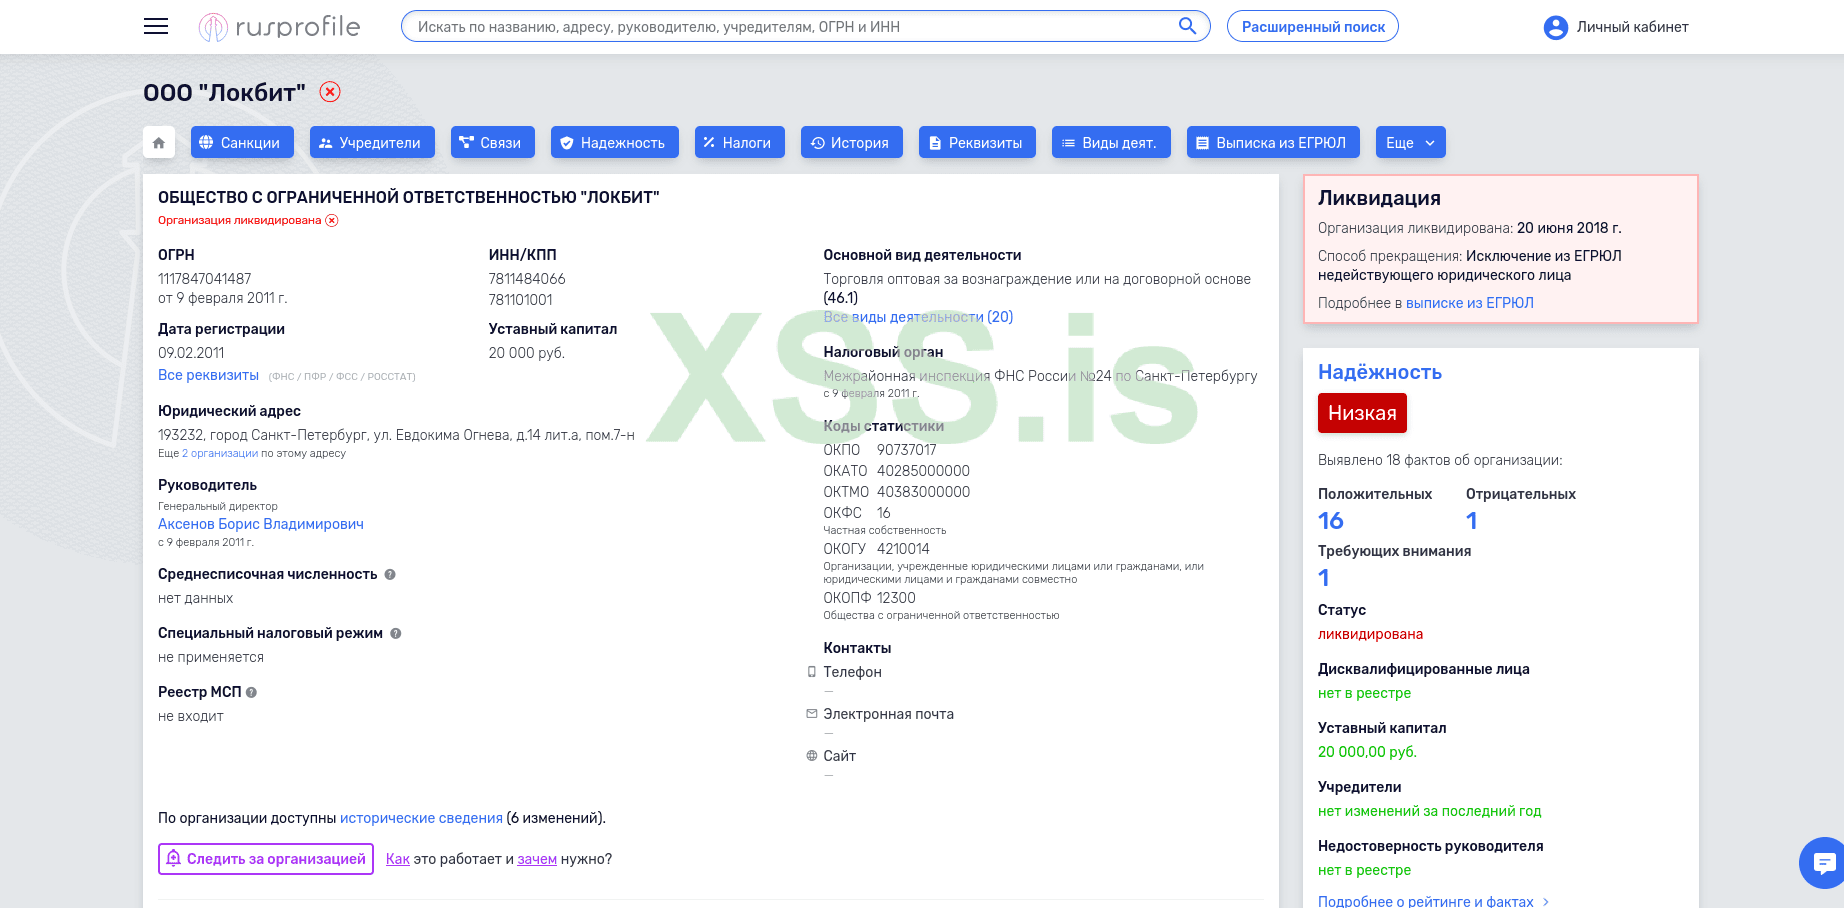Open Все реквизиты link
This screenshot has width=1844, height=908.
coord(208,375)
